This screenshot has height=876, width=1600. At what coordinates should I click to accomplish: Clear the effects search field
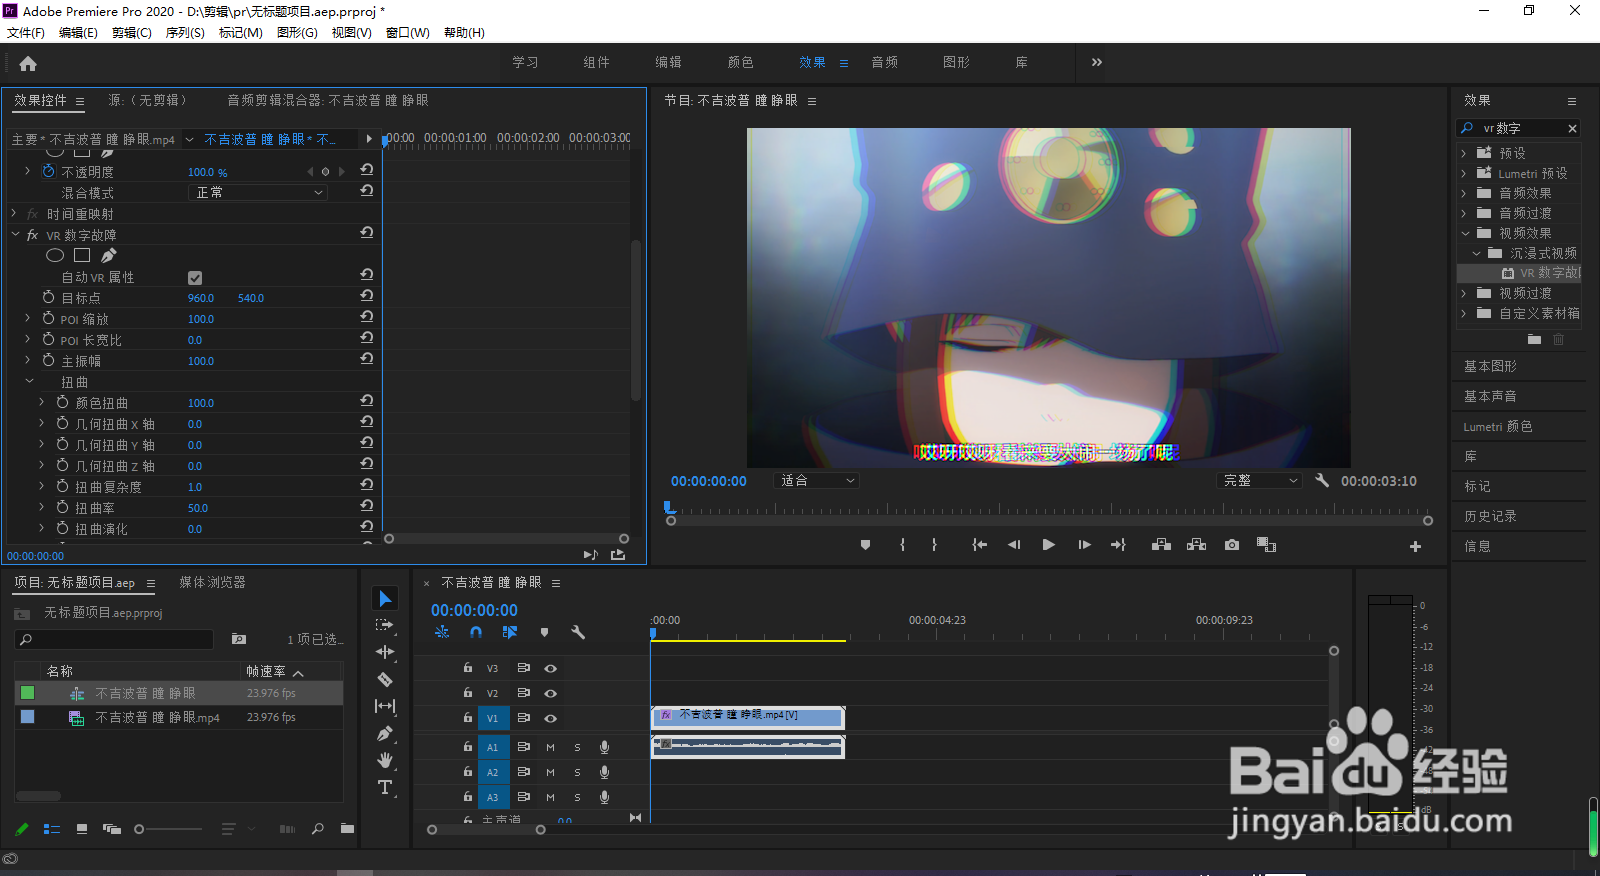coord(1572,128)
